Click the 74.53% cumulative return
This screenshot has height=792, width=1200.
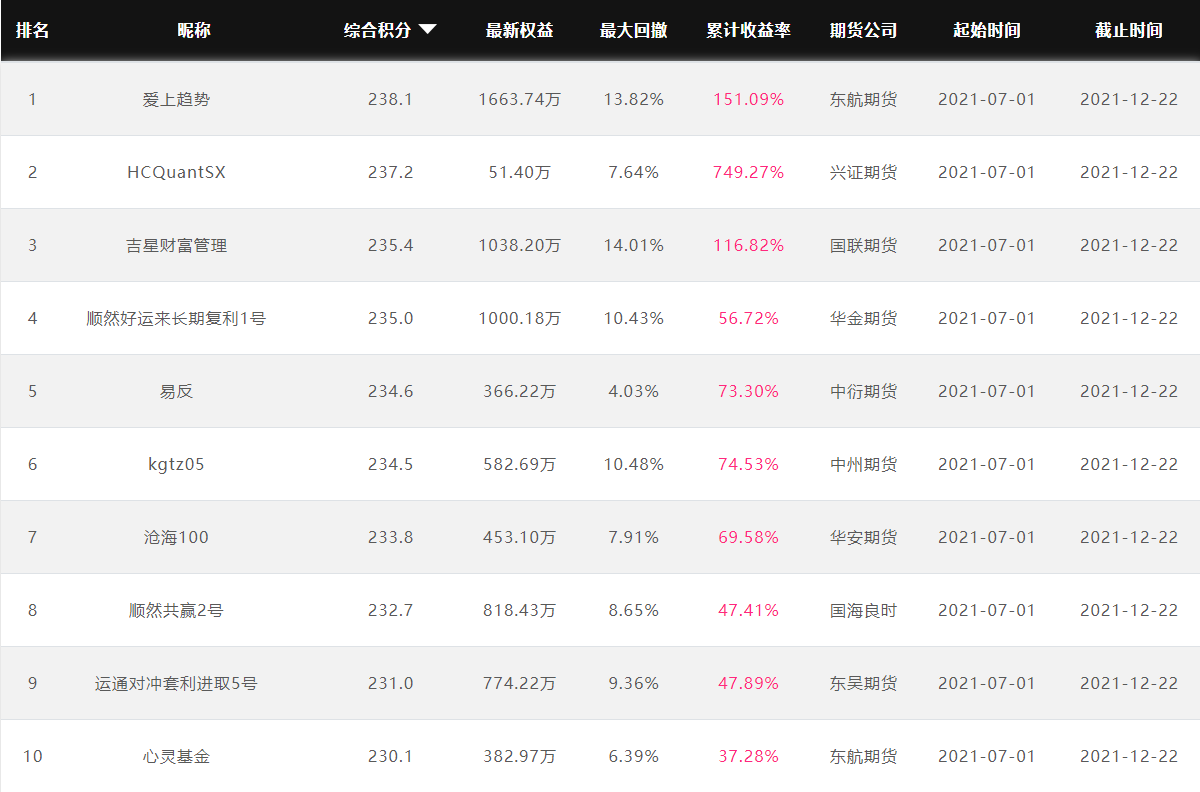coord(748,464)
